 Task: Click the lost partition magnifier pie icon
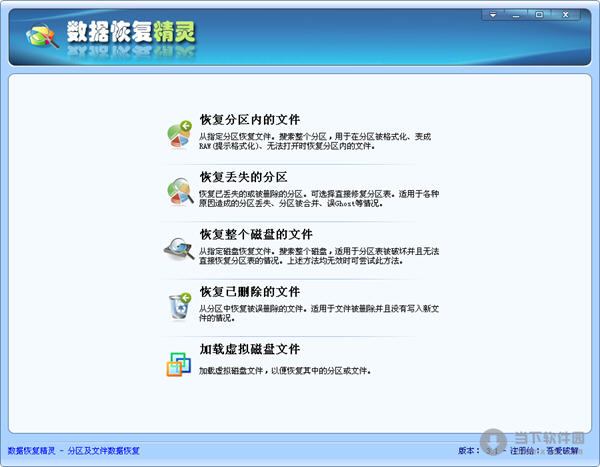pyautogui.click(x=180, y=191)
